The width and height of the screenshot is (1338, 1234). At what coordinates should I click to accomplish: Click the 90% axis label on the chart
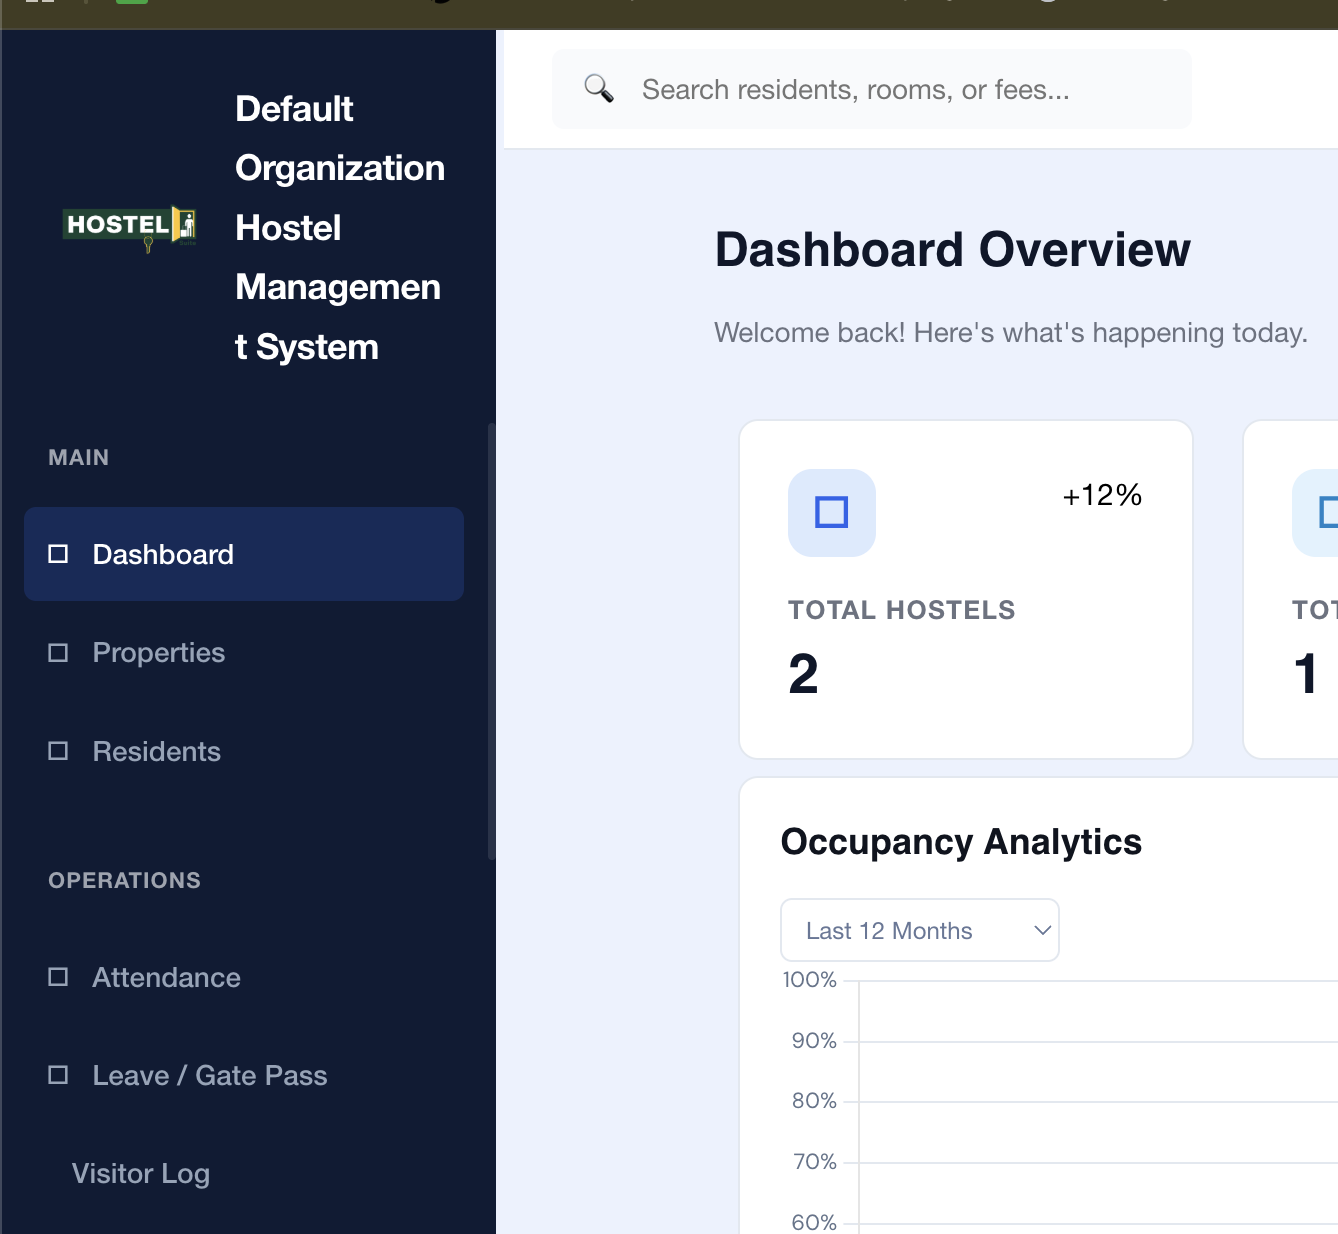[x=814, y=1041]
